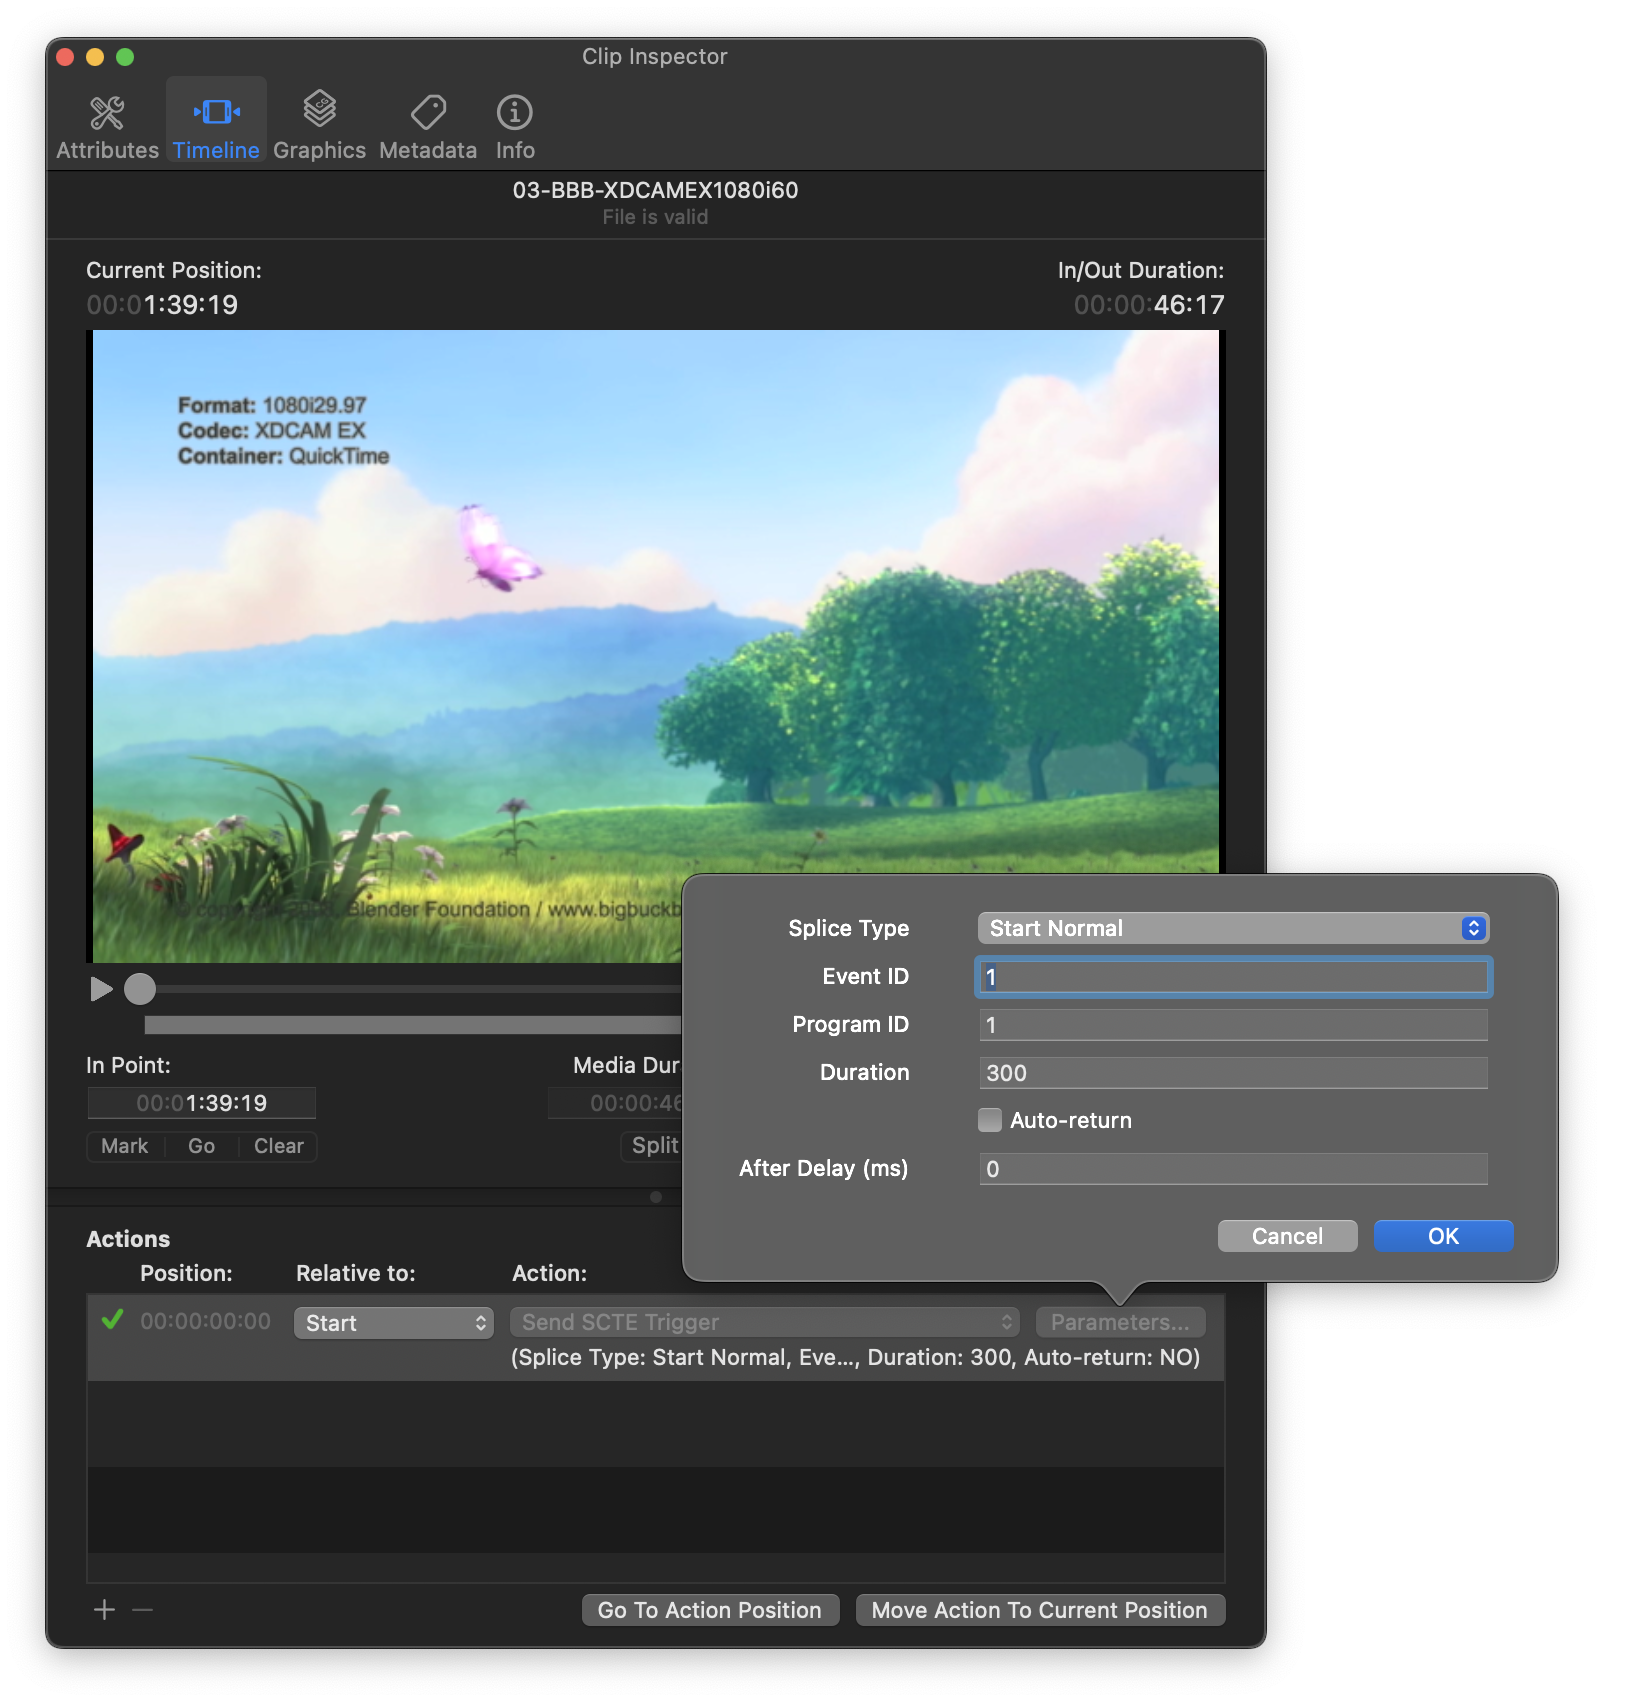Click the Mark button for In Point
Viewport: 1630px width, 1702px height.
click(x=125, y=1146)
